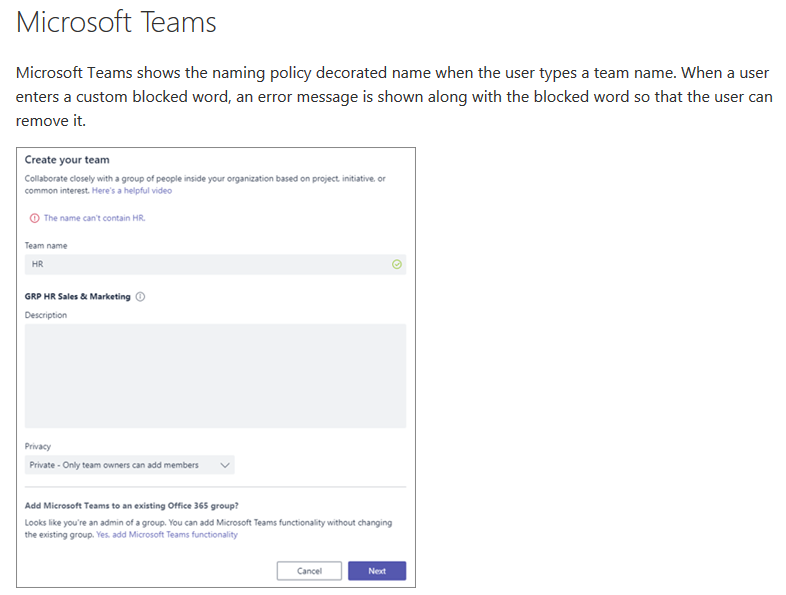
Task: Click the green checkmark in Team name field
Action: (x=397, y=265)
